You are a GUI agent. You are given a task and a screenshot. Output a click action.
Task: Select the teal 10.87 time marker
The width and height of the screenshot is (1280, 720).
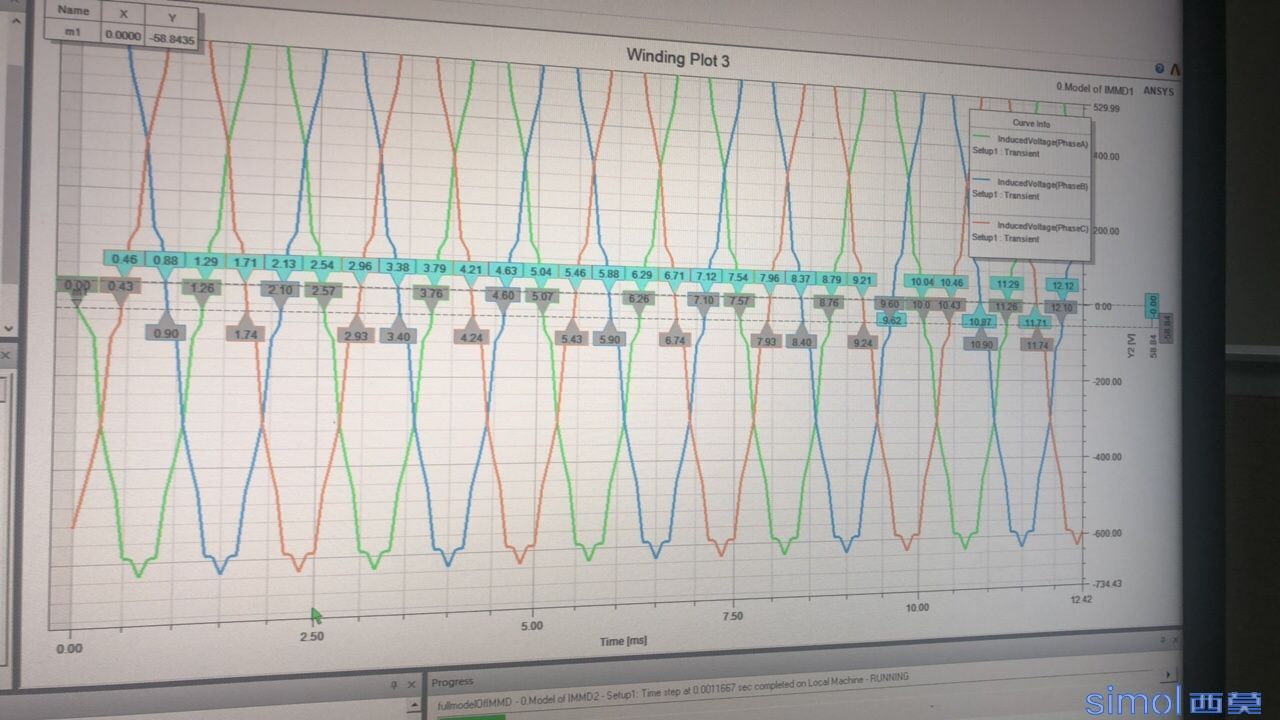coord(979,321)
